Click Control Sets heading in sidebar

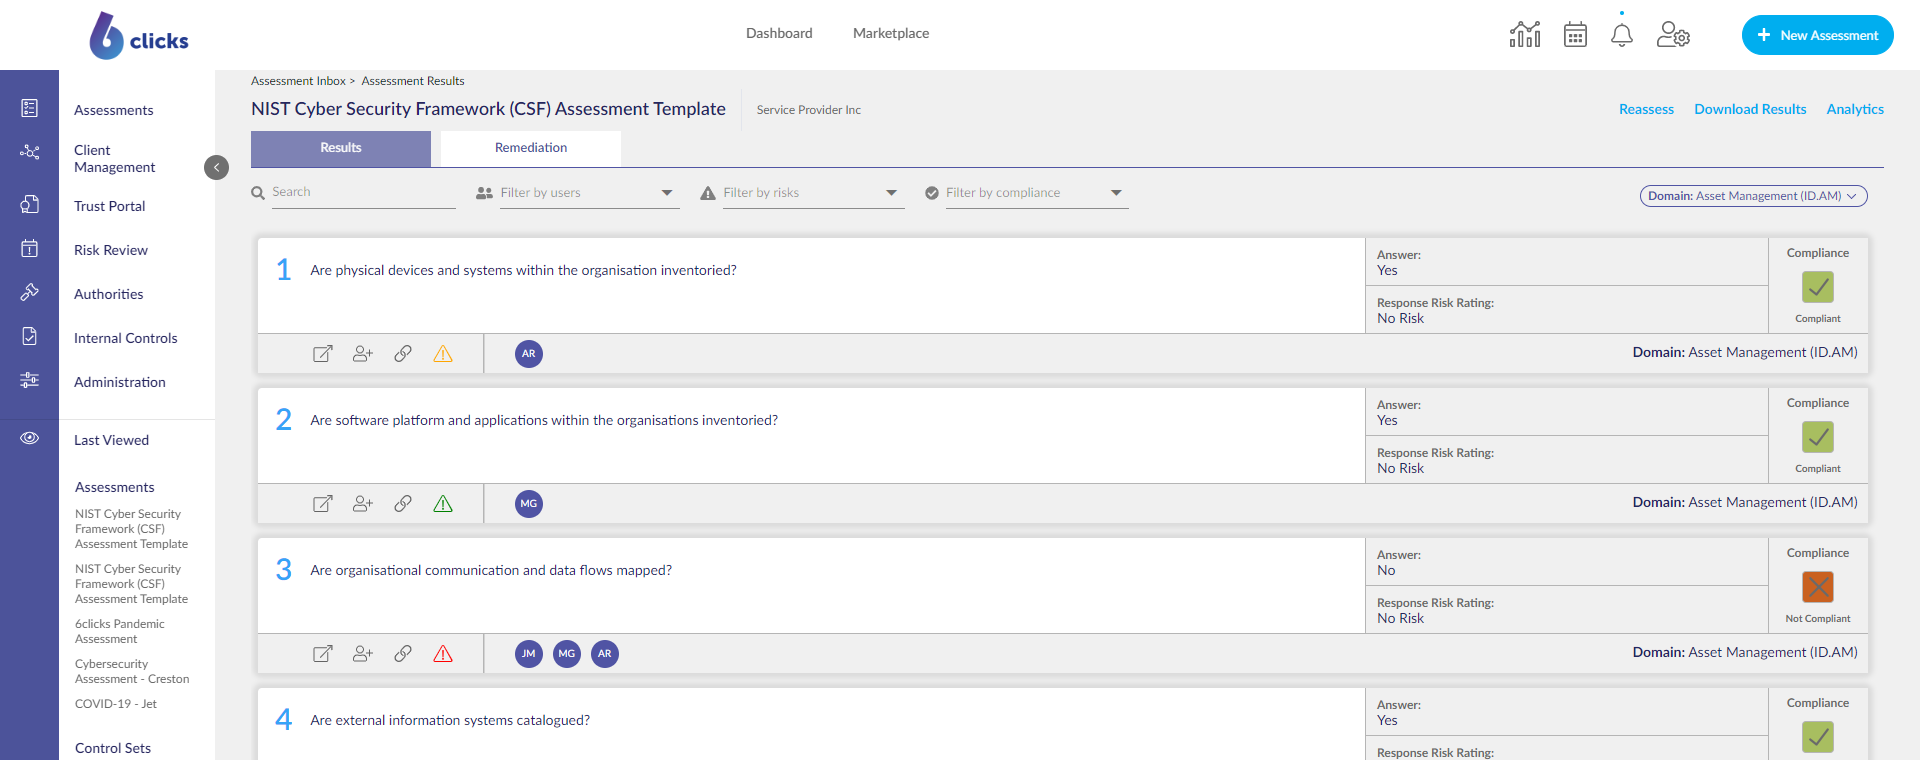[x=113, y=748]
